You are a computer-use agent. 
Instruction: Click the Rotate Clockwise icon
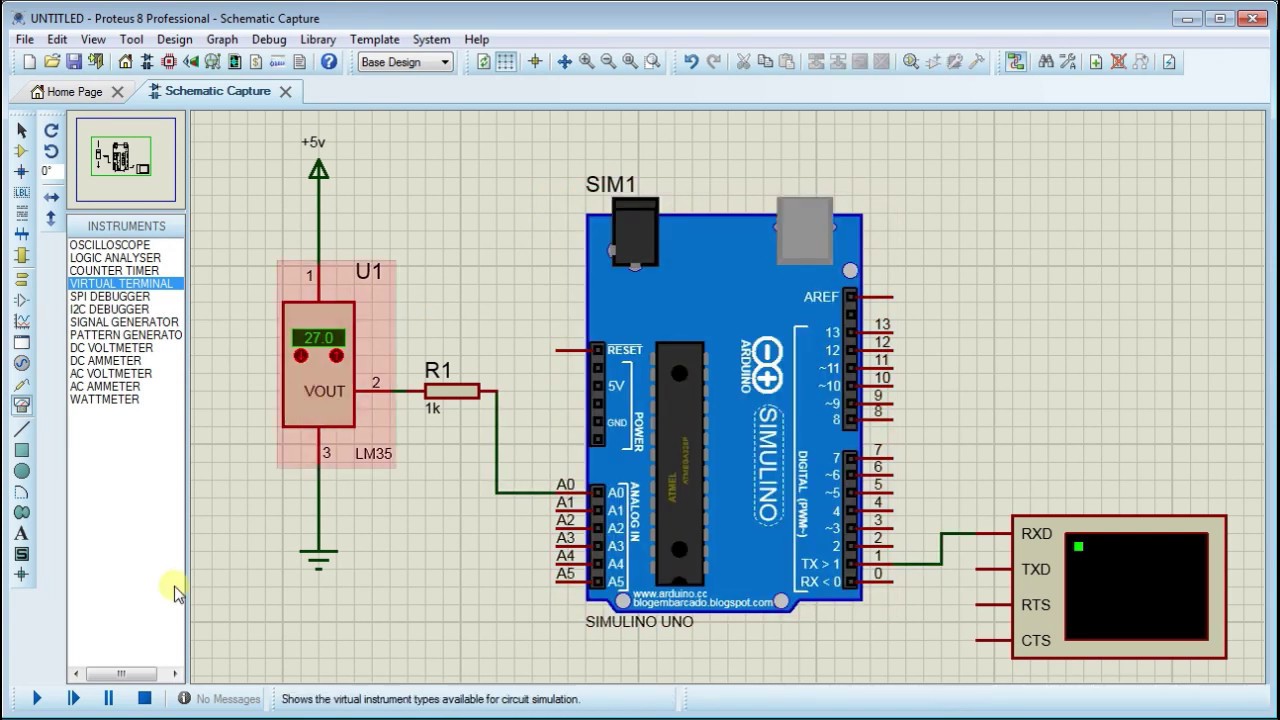tap(51, 130)
